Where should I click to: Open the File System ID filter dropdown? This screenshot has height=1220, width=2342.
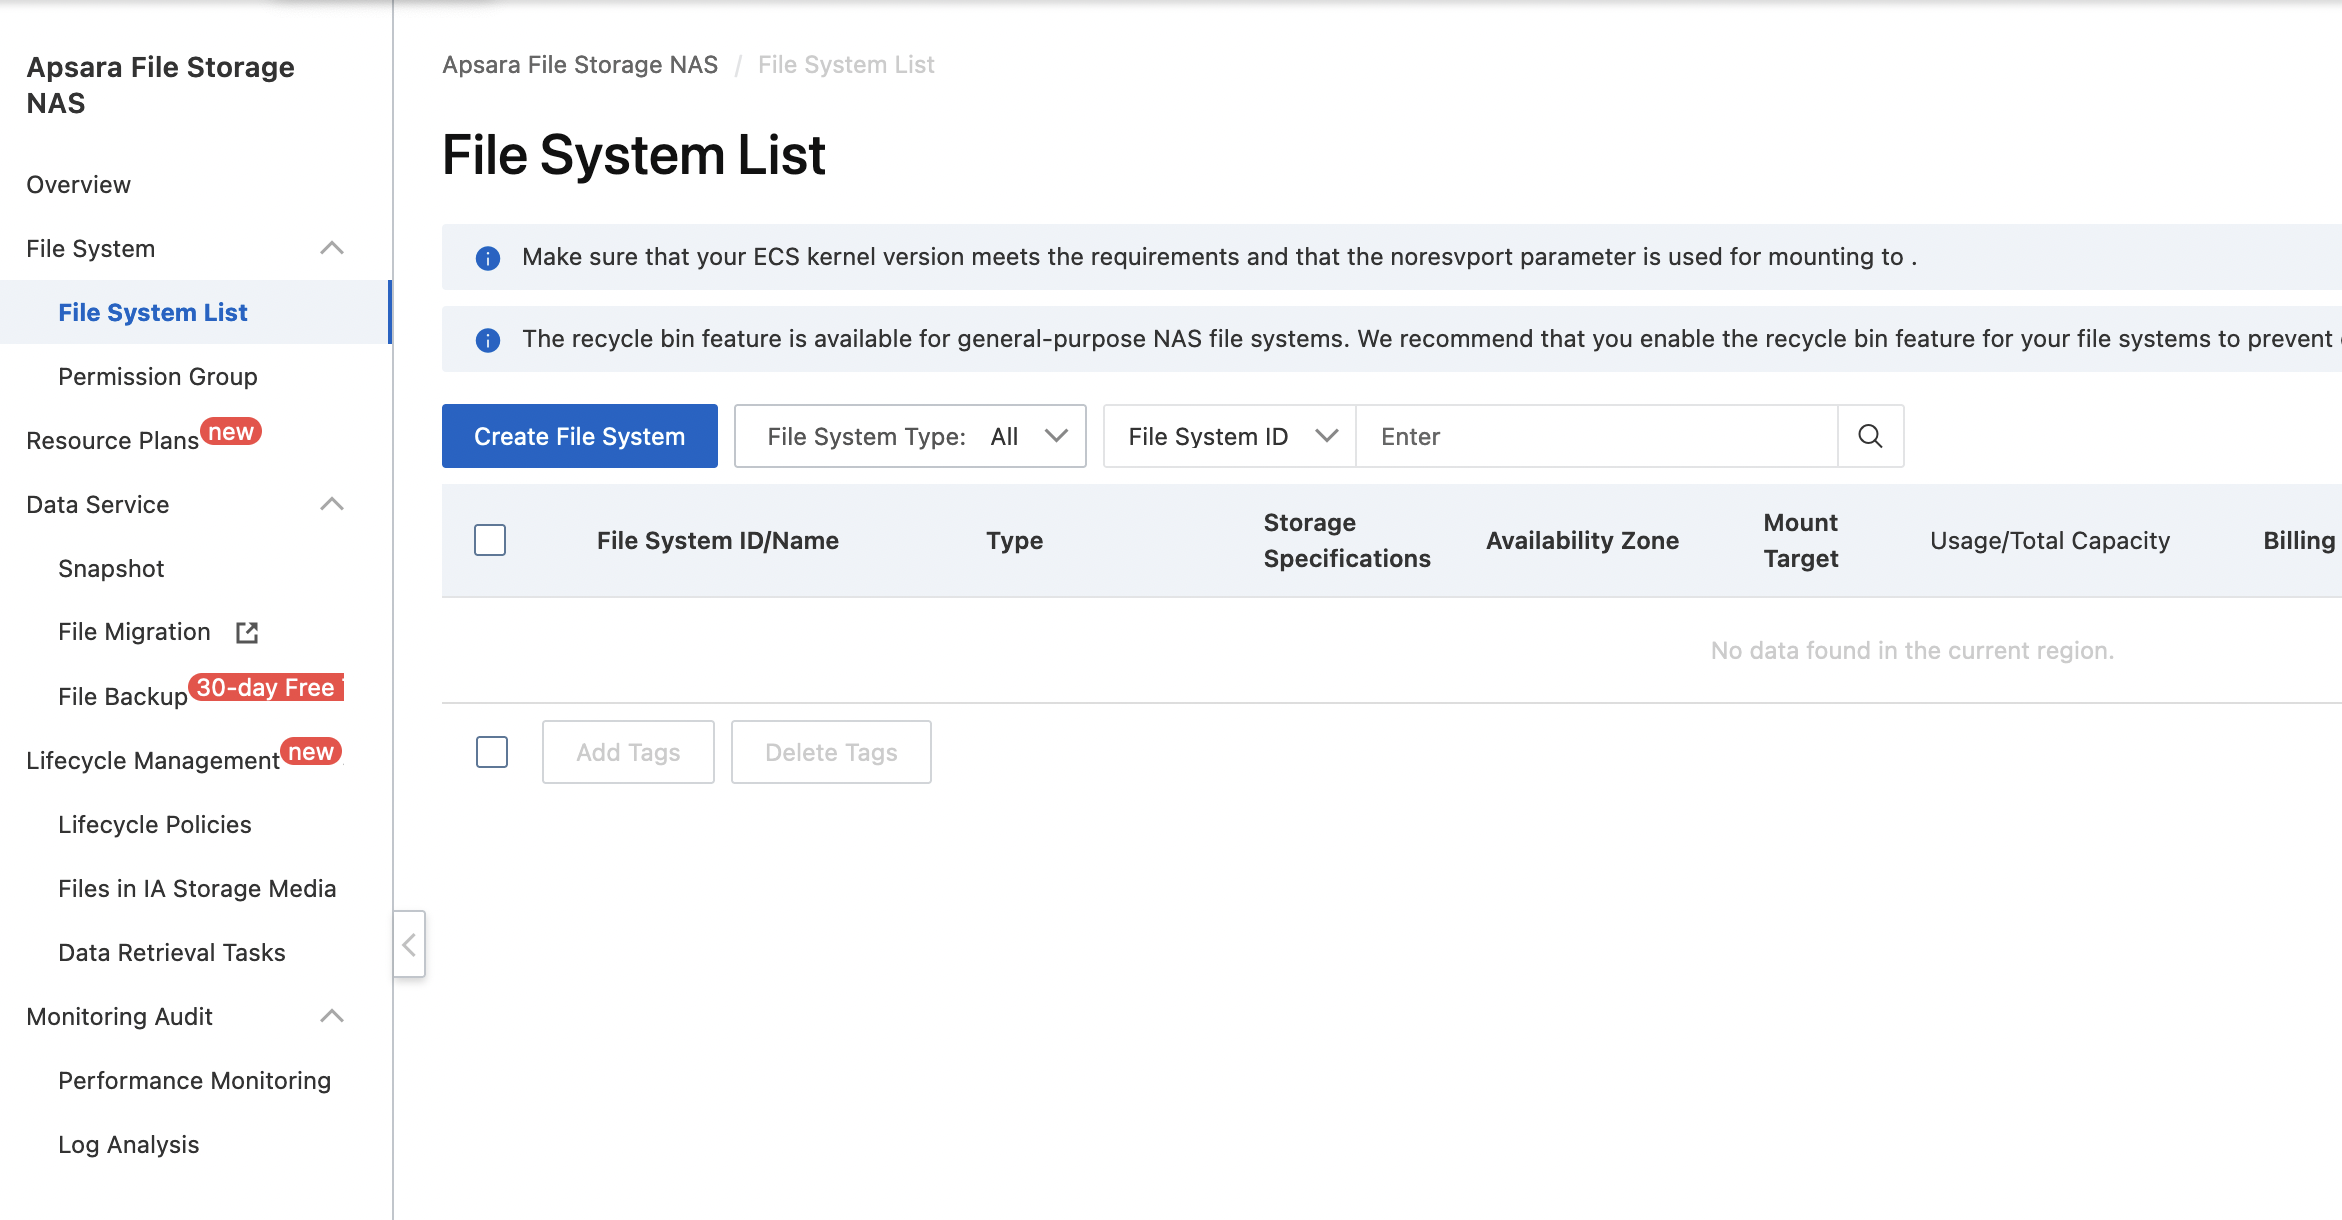coord(1230,436)
